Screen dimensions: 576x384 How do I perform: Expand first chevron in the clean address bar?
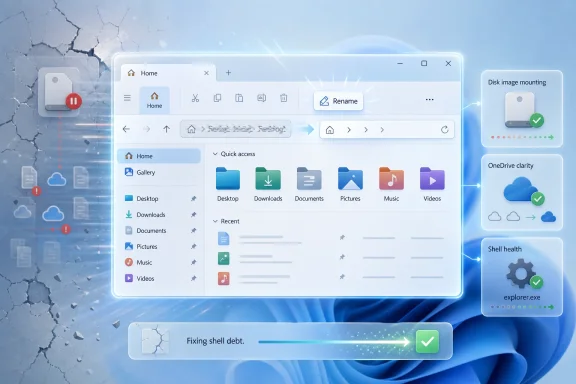[349, 130]
